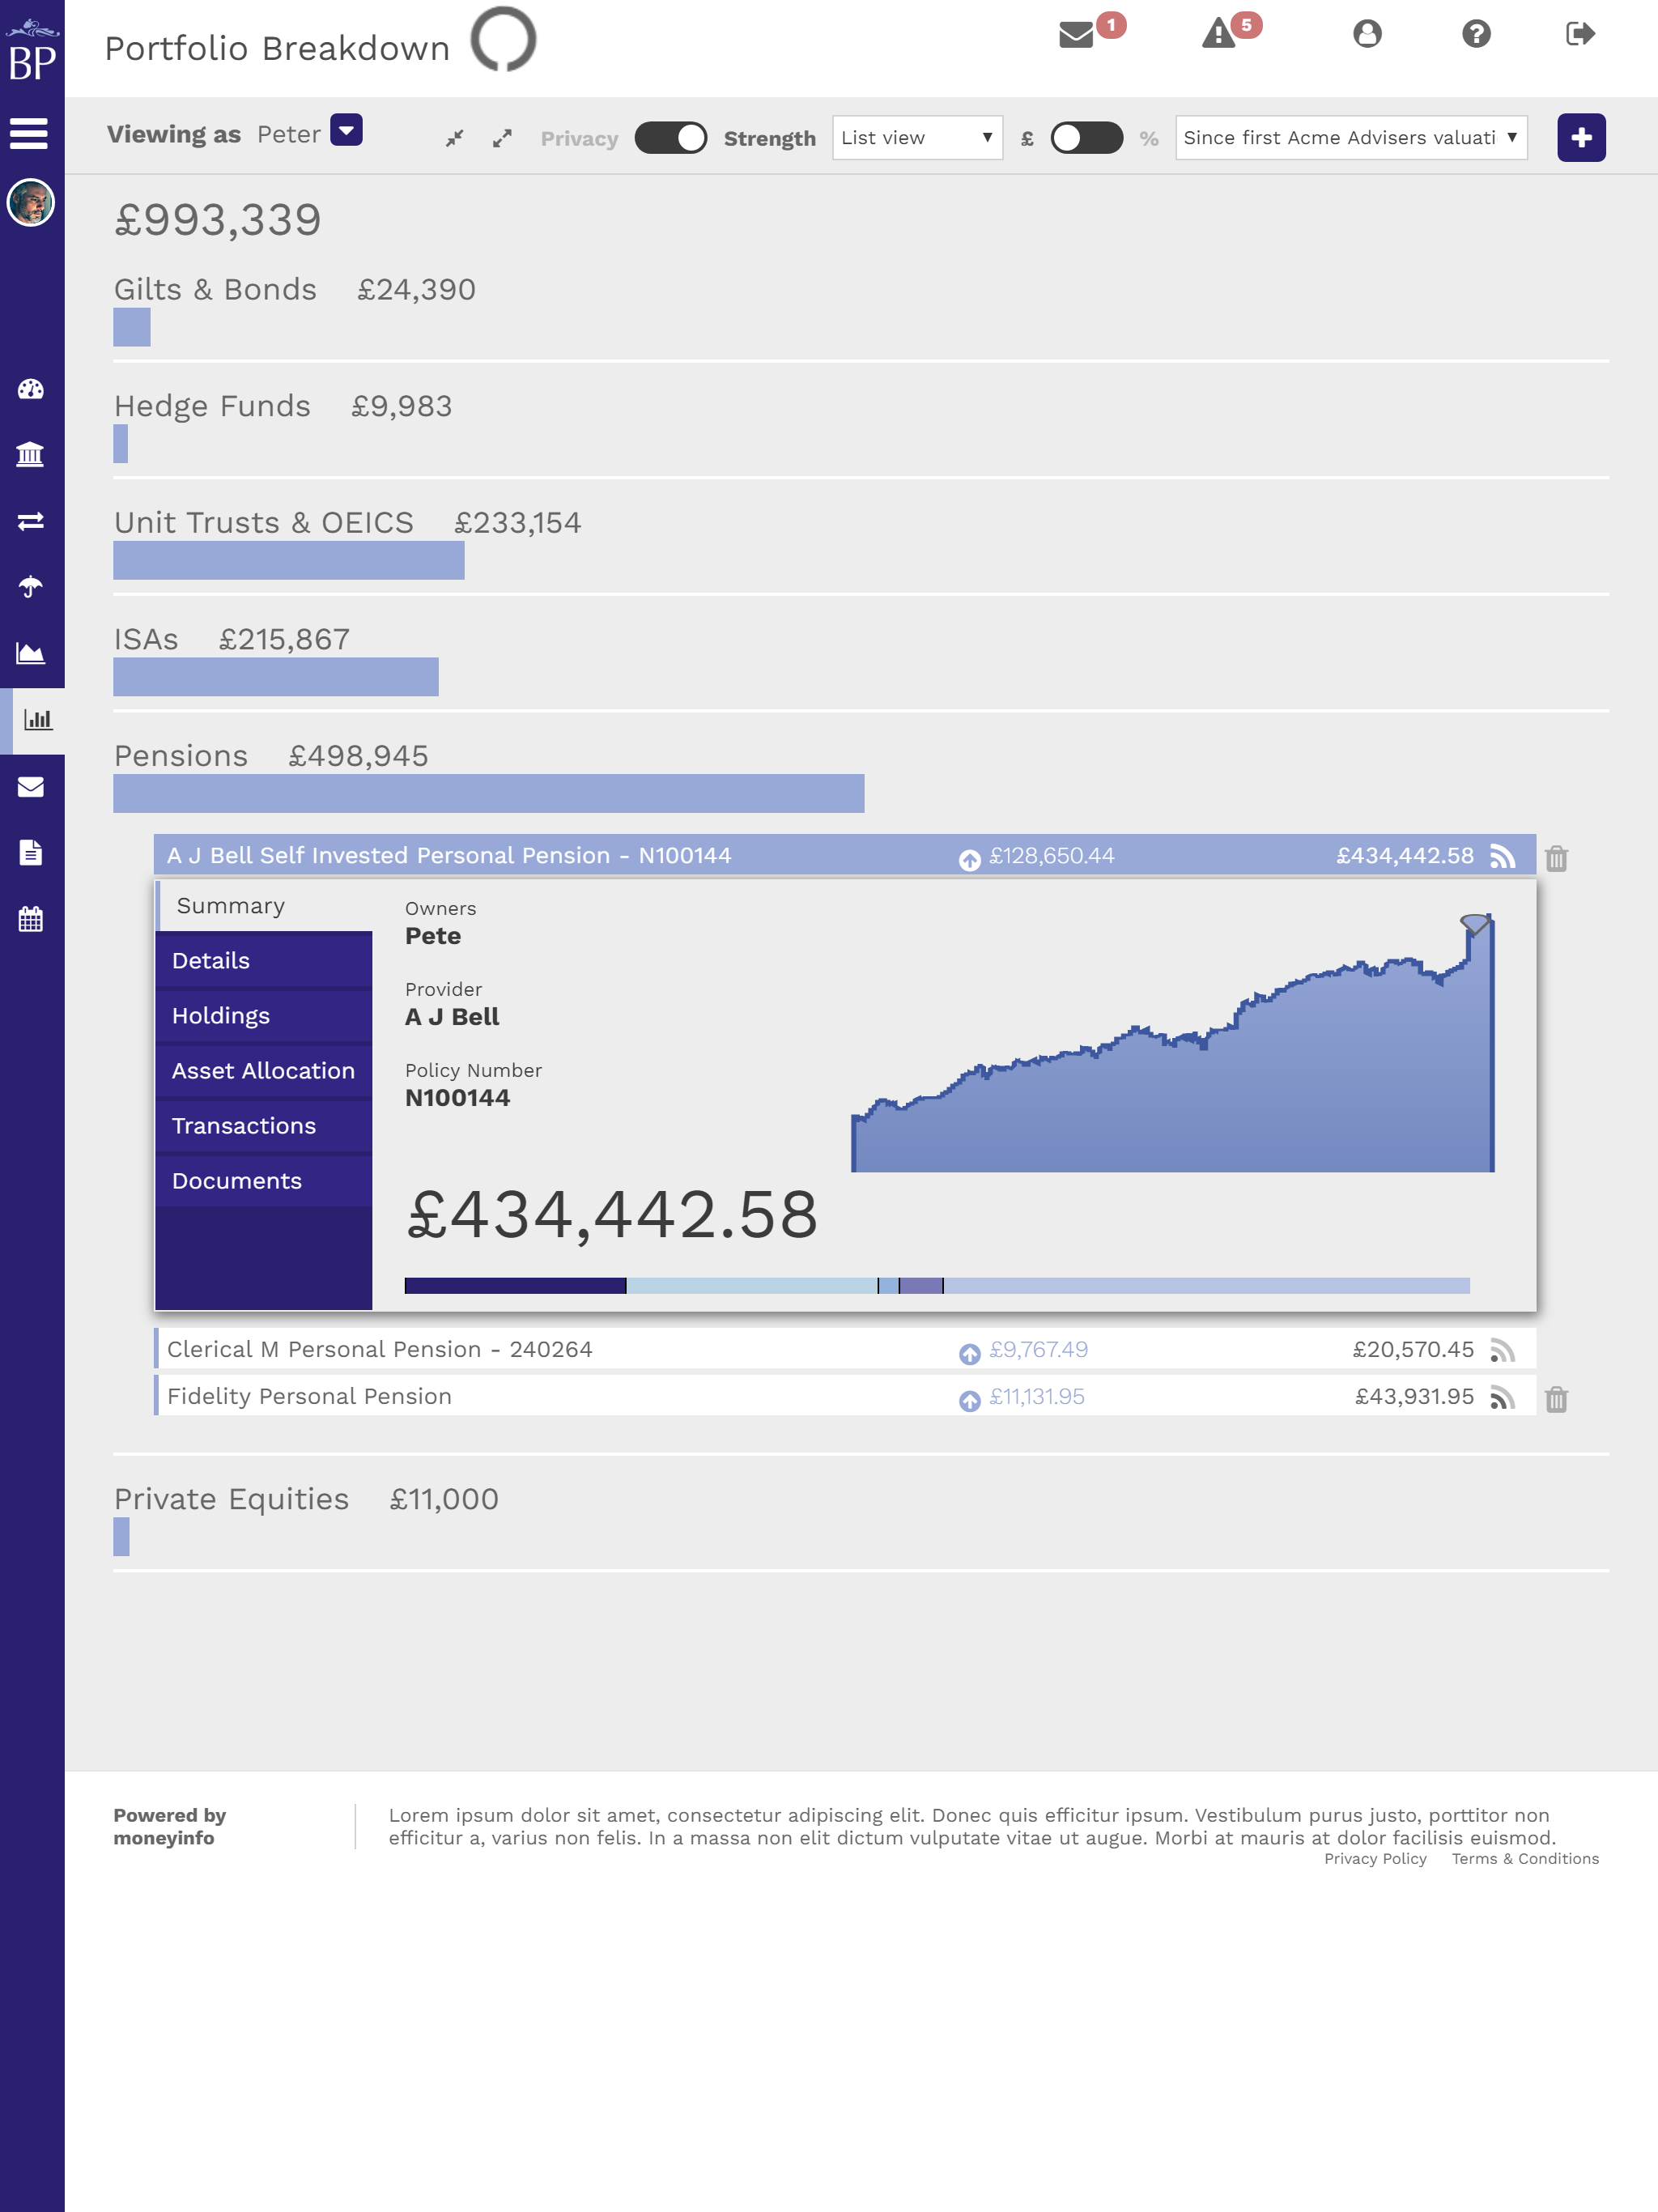1658x2212 pixels.
Task: Click the dark navy segment of allocation bar
Action: point(515,1286)
